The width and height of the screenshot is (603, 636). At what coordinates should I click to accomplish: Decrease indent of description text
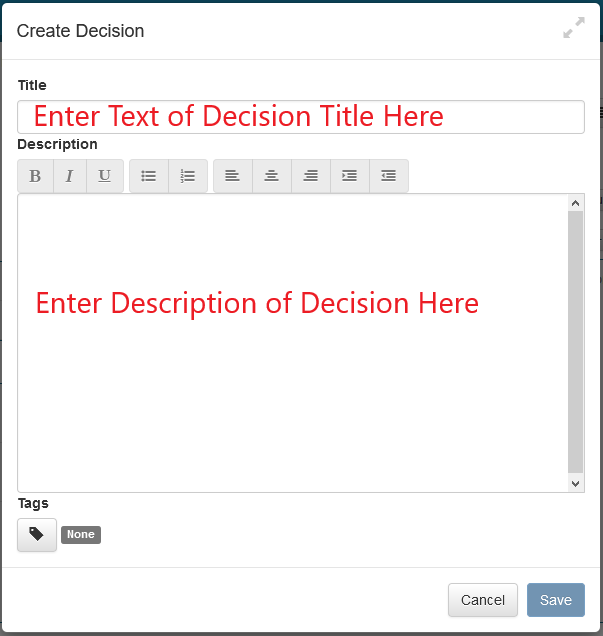(388, 176)
